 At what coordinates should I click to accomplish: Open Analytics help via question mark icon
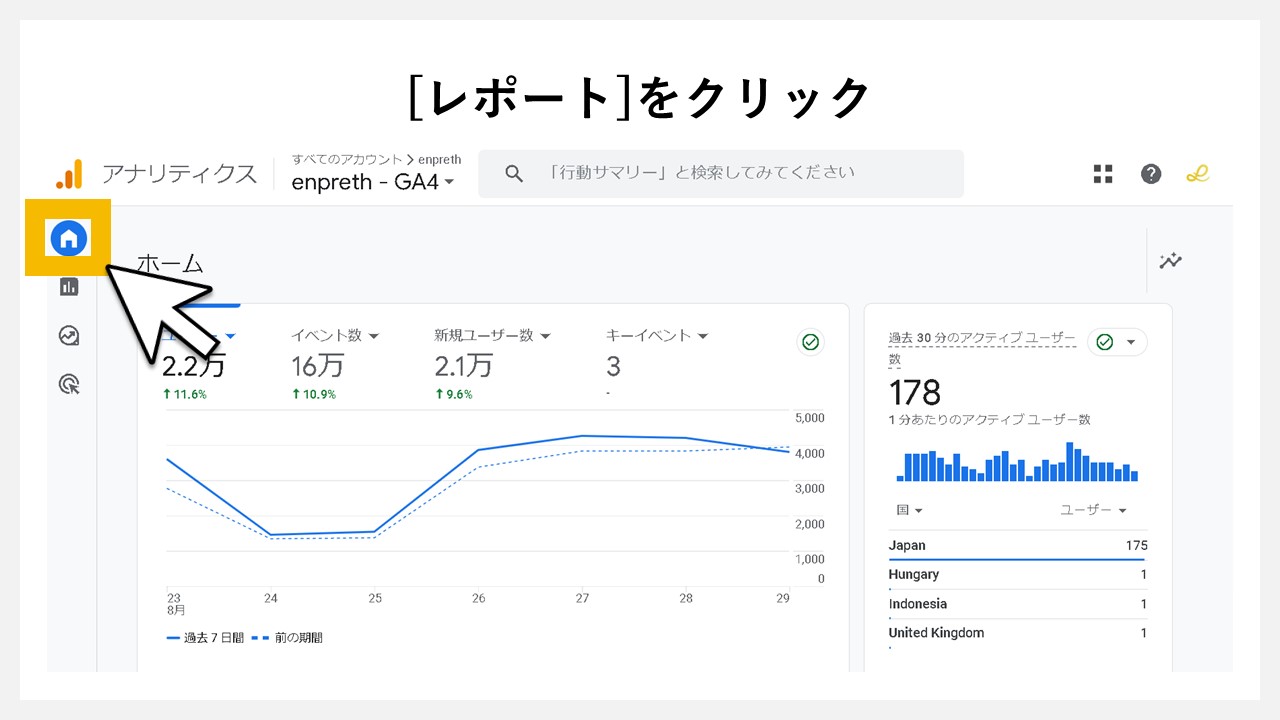1150,173
